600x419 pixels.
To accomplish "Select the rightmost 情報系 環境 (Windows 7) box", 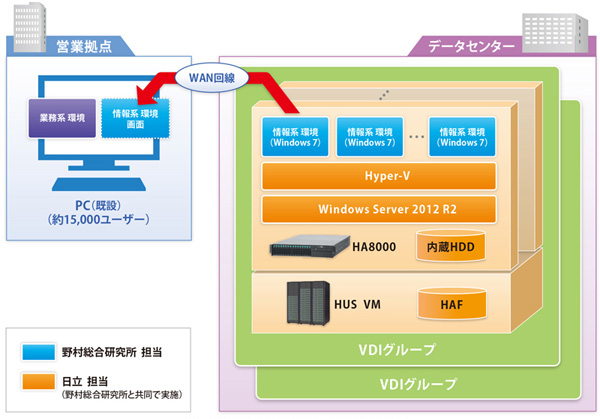I will click(465, 135).
